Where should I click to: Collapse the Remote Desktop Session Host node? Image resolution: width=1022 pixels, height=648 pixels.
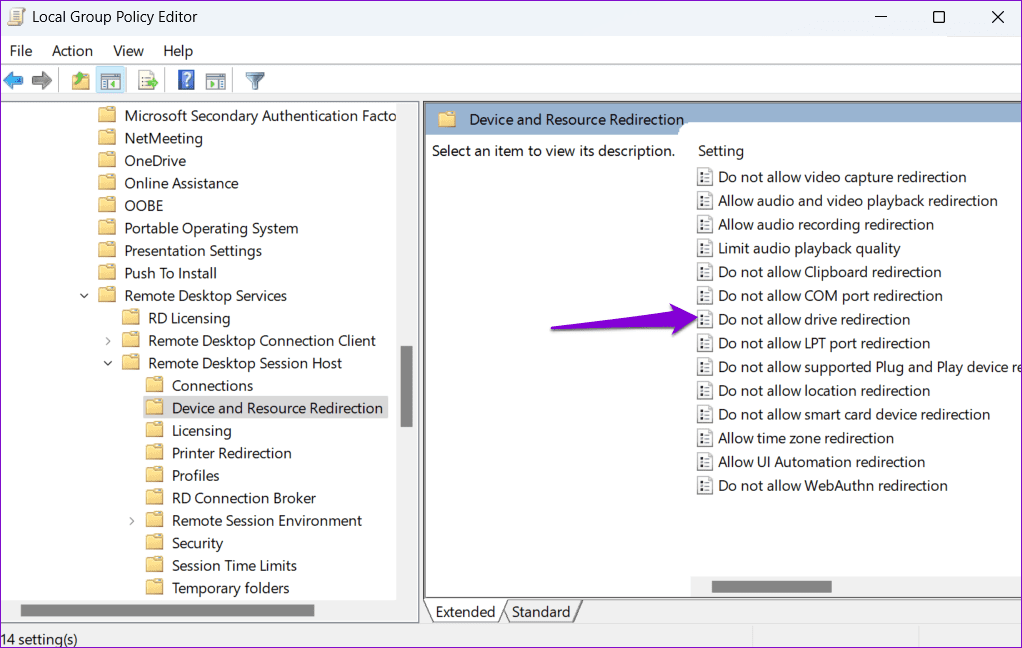pyautogui.click(x=108, y=363)
